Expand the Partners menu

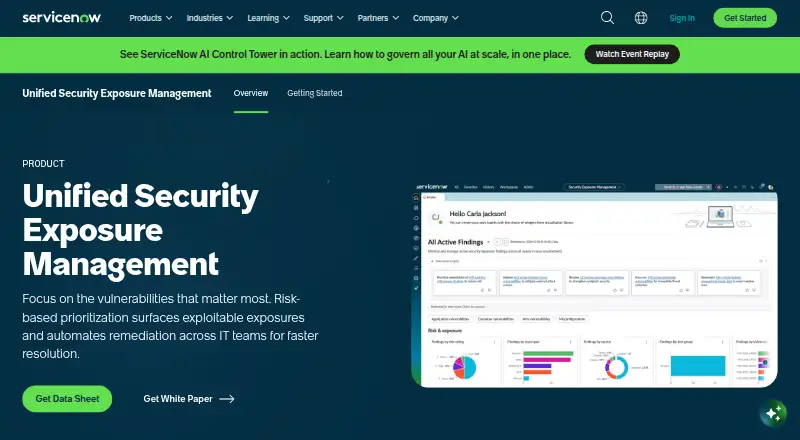[378, 18]
